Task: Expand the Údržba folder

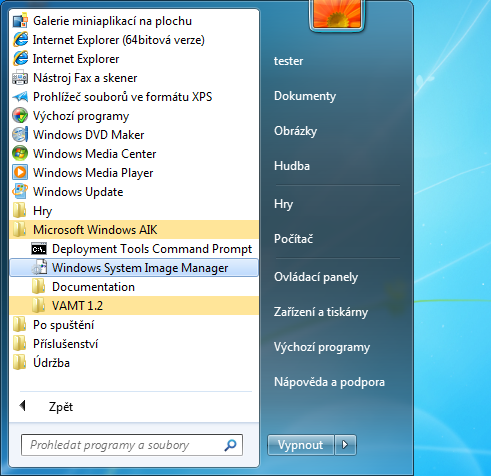Action: pyautogui.click(x=134, y=363)
